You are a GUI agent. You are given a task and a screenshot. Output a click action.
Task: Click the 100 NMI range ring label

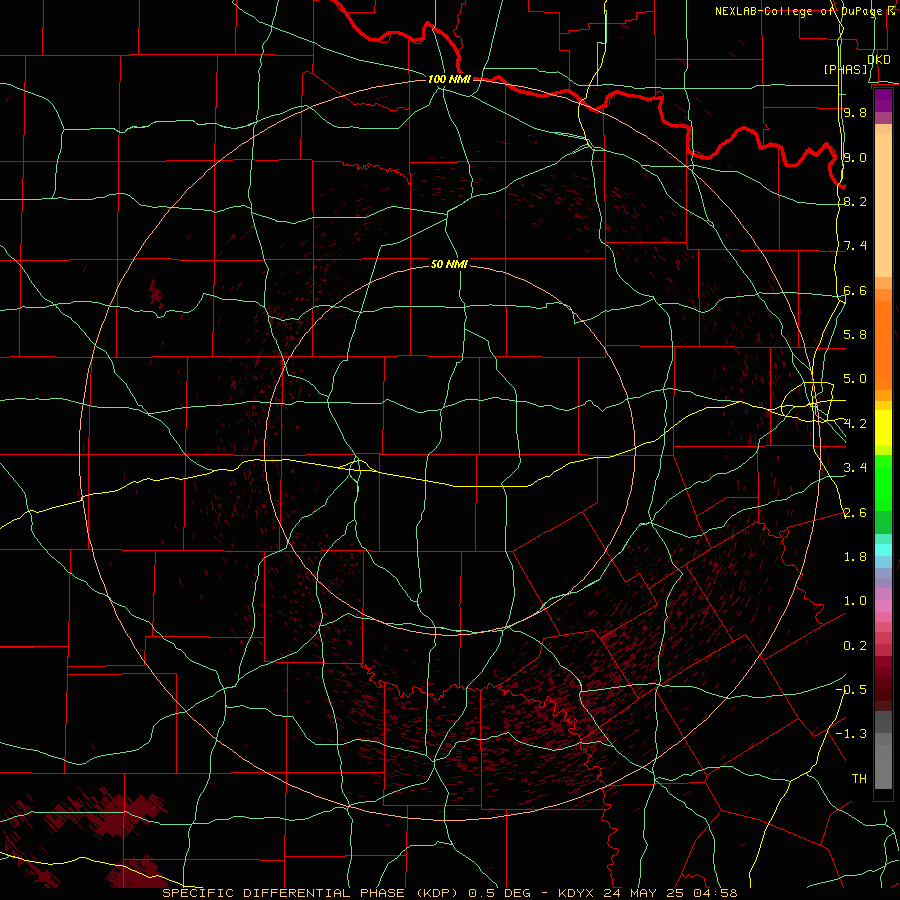449,79
